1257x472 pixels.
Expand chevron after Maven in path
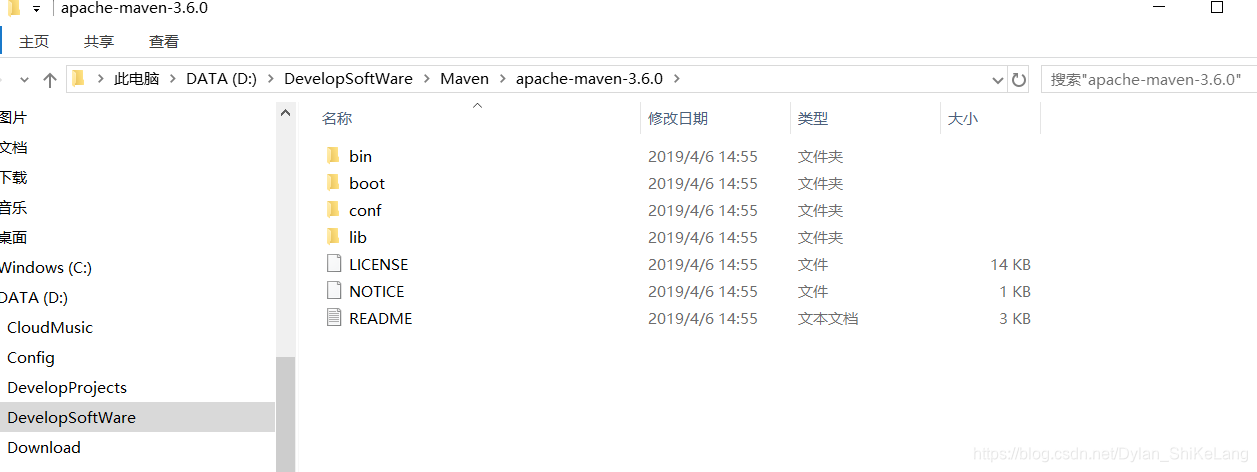503,79
